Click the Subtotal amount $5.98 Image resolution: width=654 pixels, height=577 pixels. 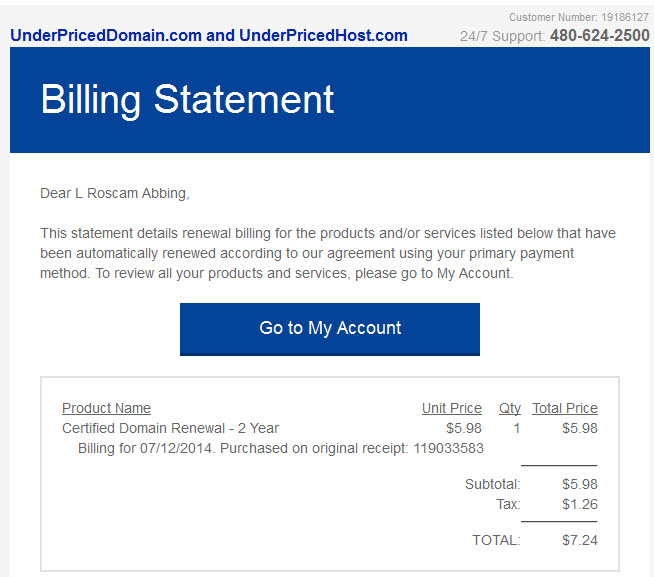[x=580, y=484]
